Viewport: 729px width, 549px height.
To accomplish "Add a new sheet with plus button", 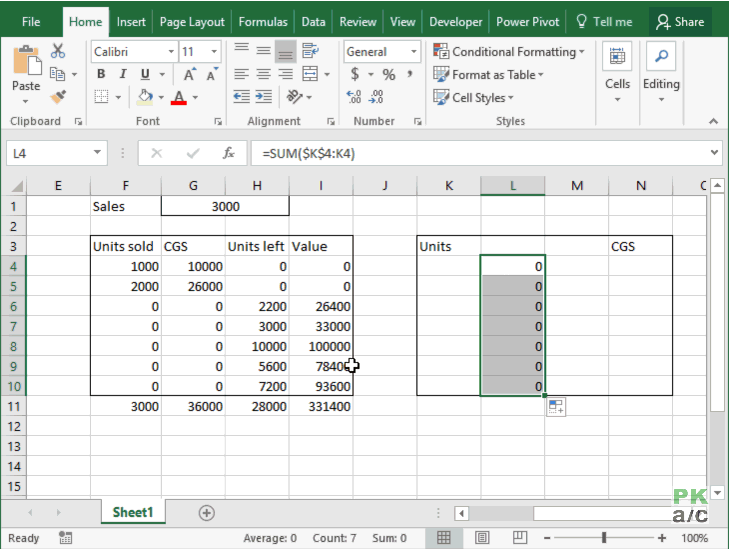I will tap(207, 513).
